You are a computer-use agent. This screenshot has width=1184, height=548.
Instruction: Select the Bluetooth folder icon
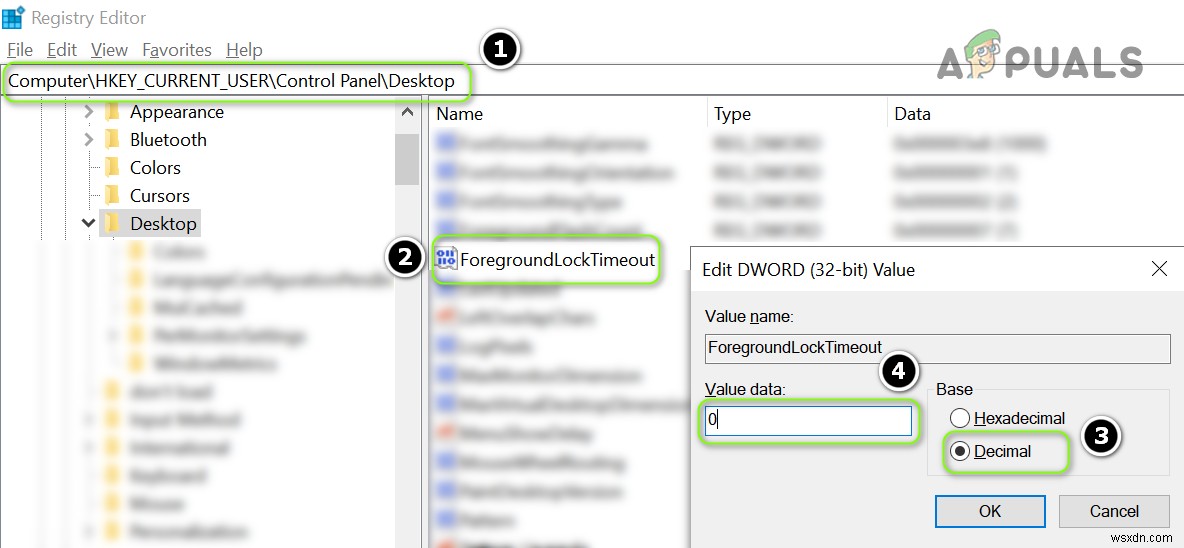(x=113, y=140)
